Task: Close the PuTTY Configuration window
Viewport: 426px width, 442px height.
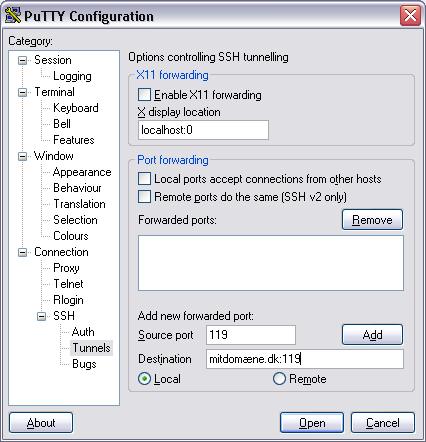Action: click(410, 15)
